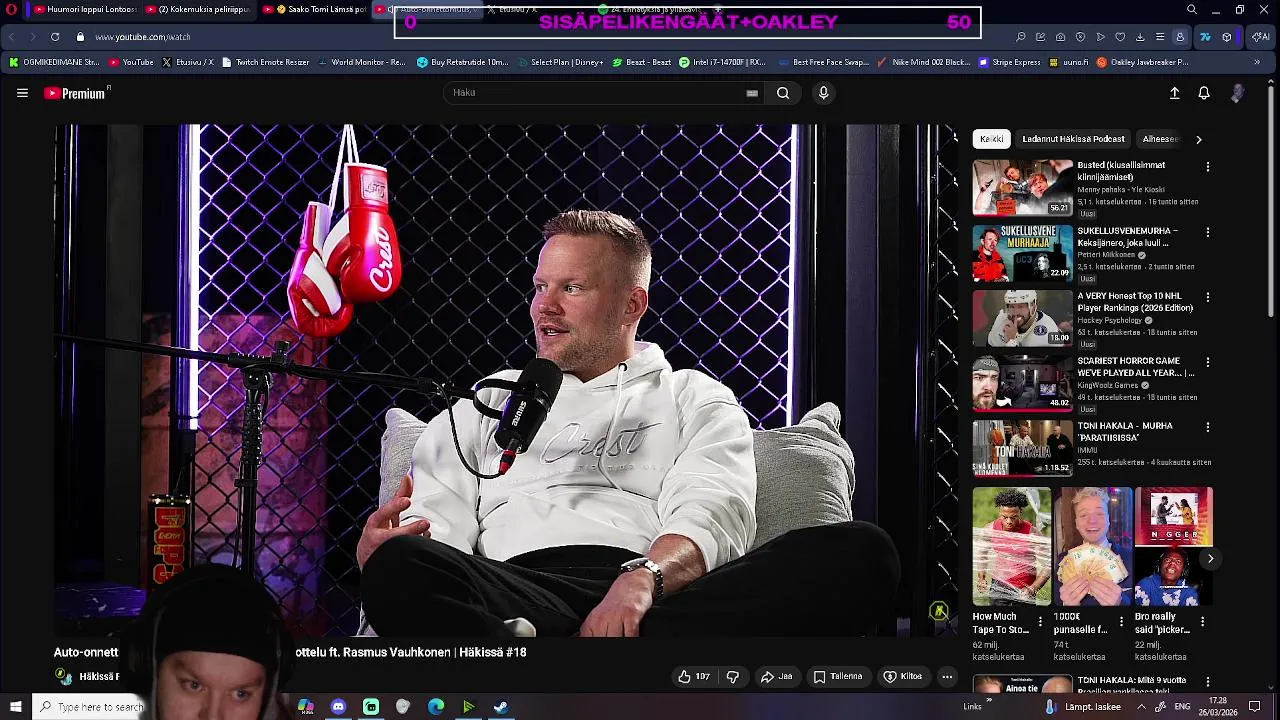Open World Monitor bookmark
This screenshot has height=720, width=1280.
point(362,62)
